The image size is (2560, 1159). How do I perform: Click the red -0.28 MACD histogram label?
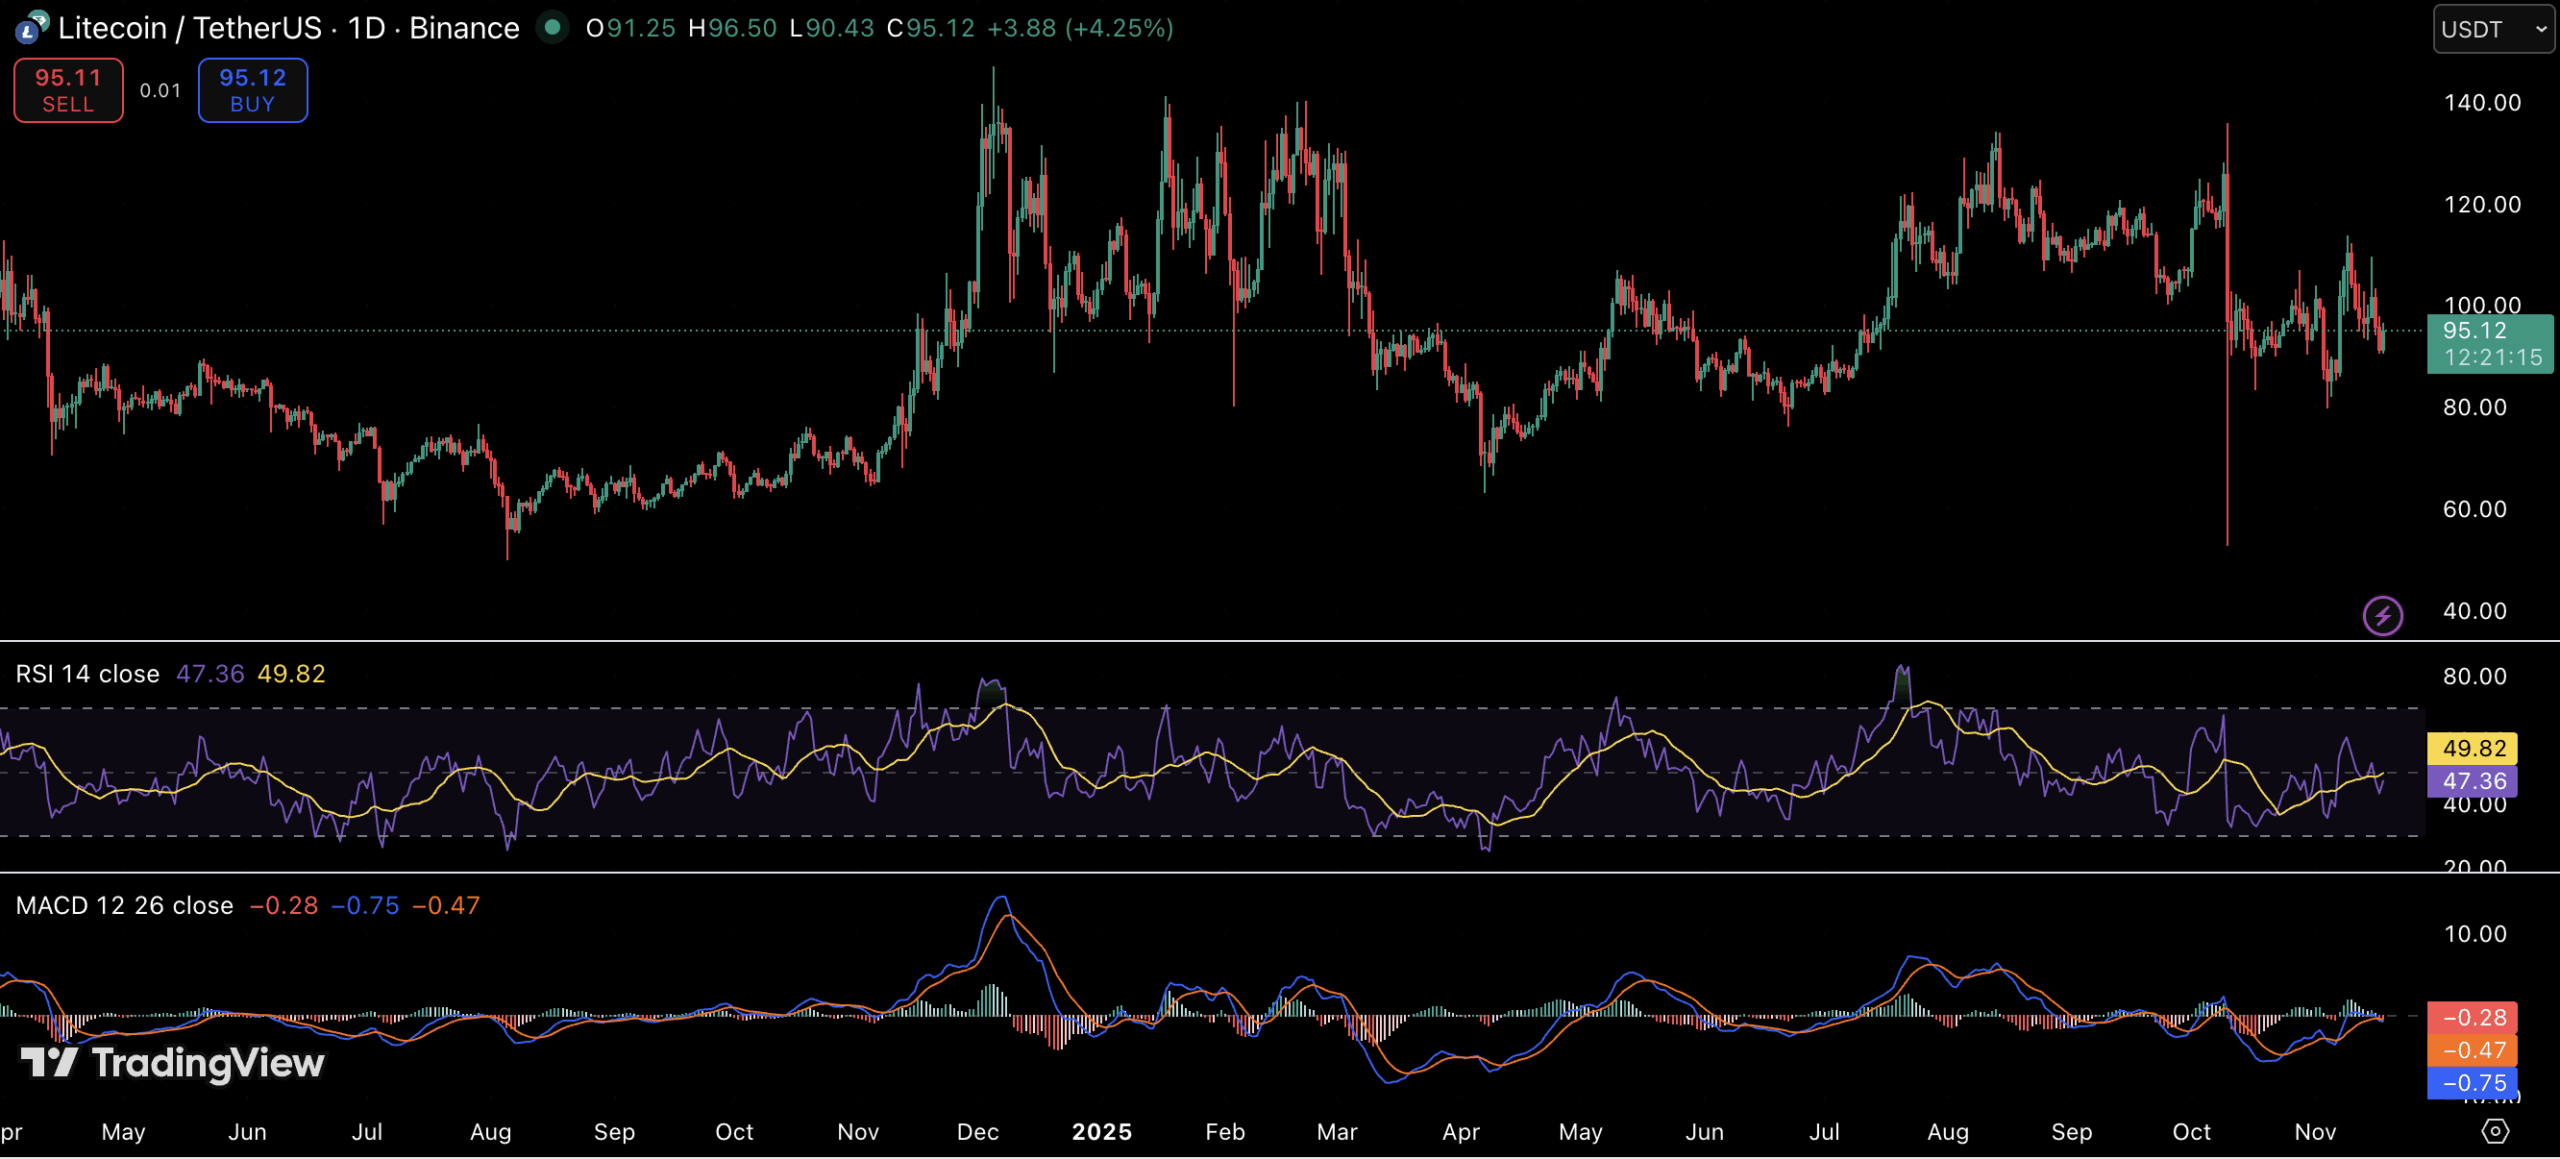(x=2474, y=1017)
